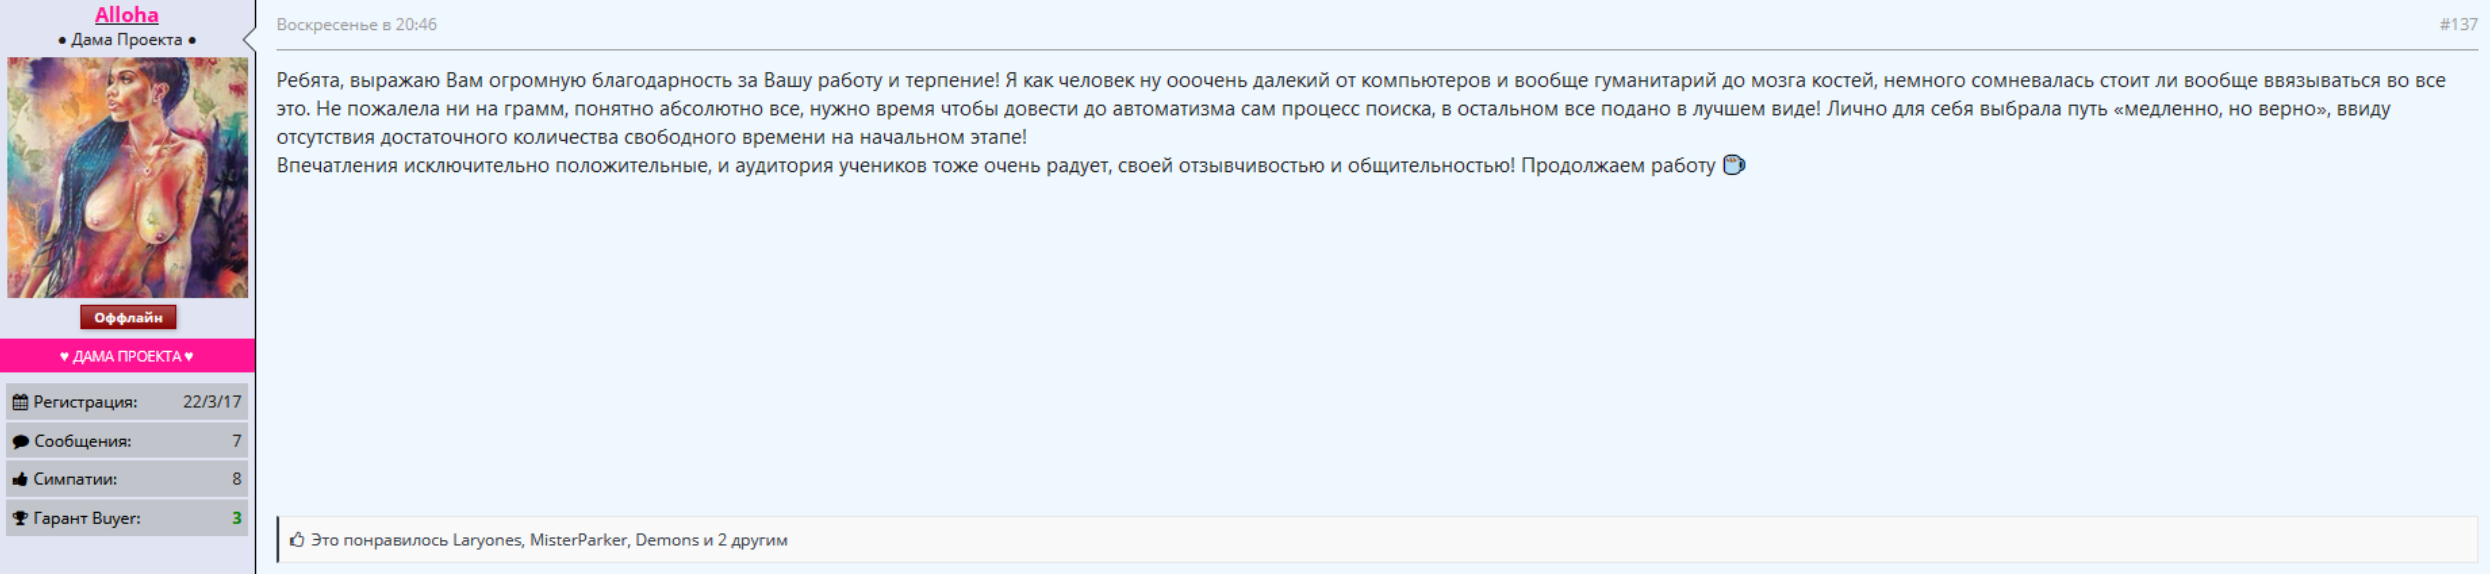The height and width of the screenshot is (574, 2490).
Task: Open the Alloha username profile link
Action: [126, 15]
